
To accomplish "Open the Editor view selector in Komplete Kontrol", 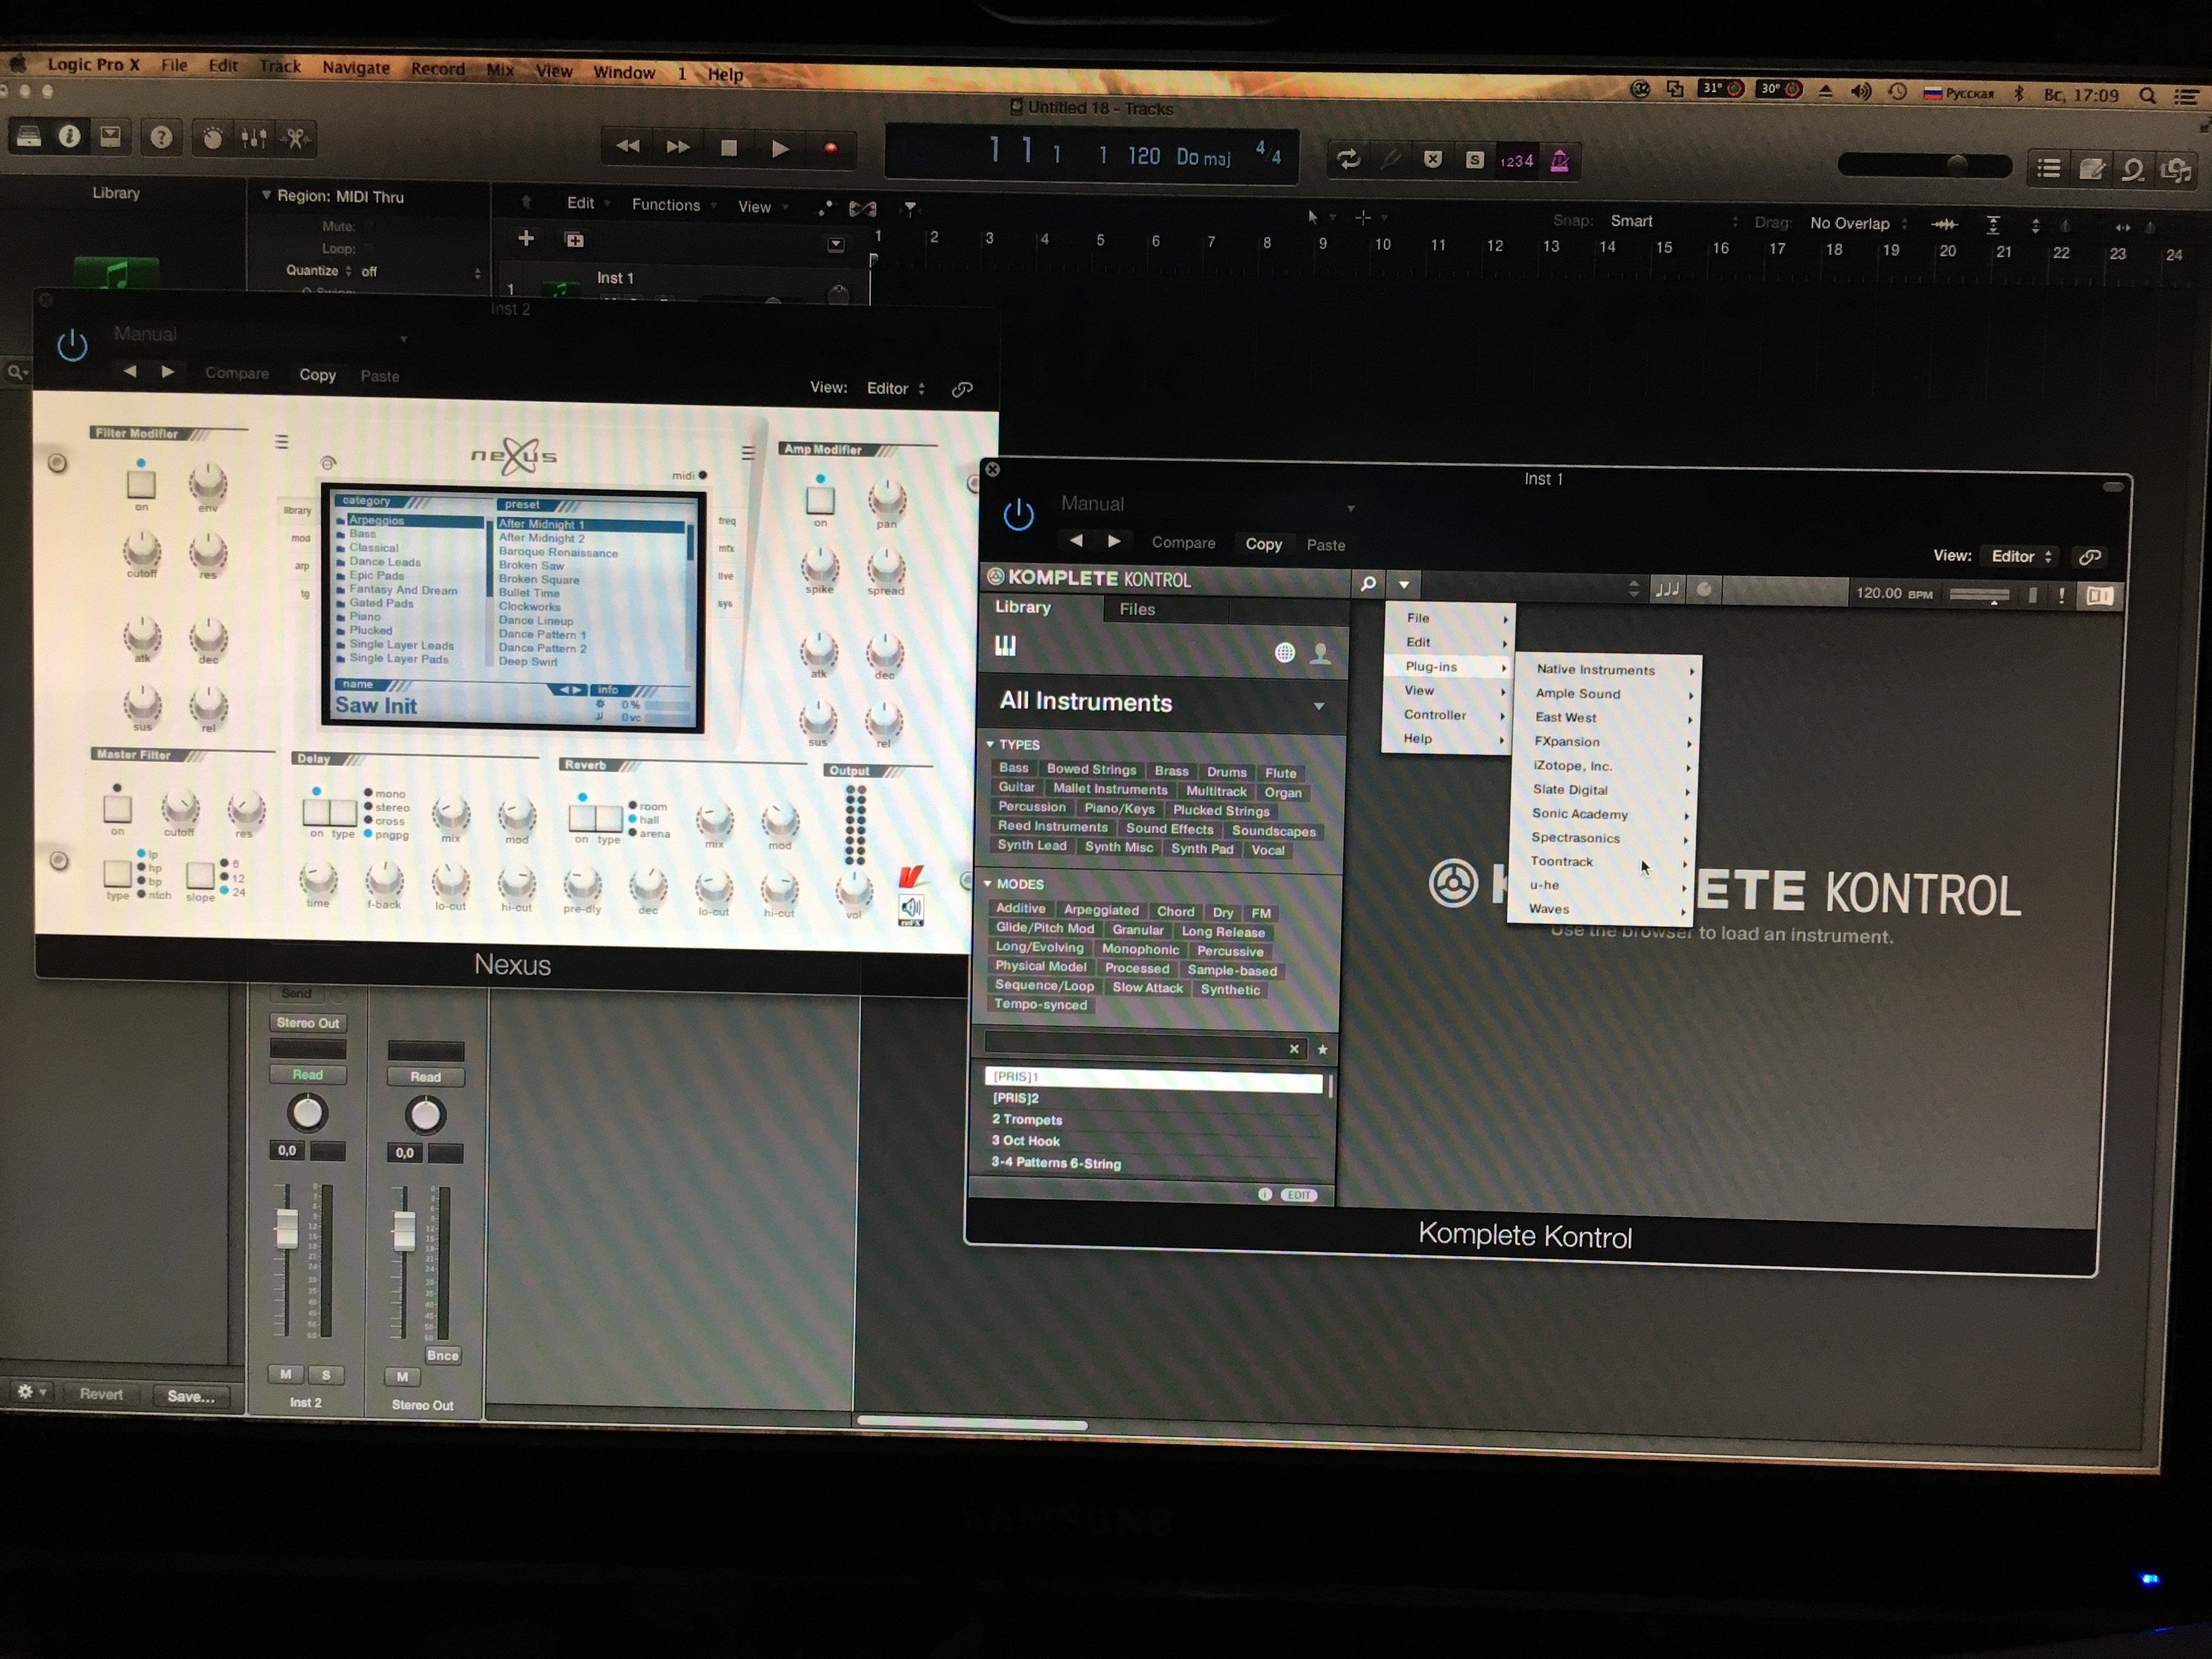I will (x=2021, y=556).
